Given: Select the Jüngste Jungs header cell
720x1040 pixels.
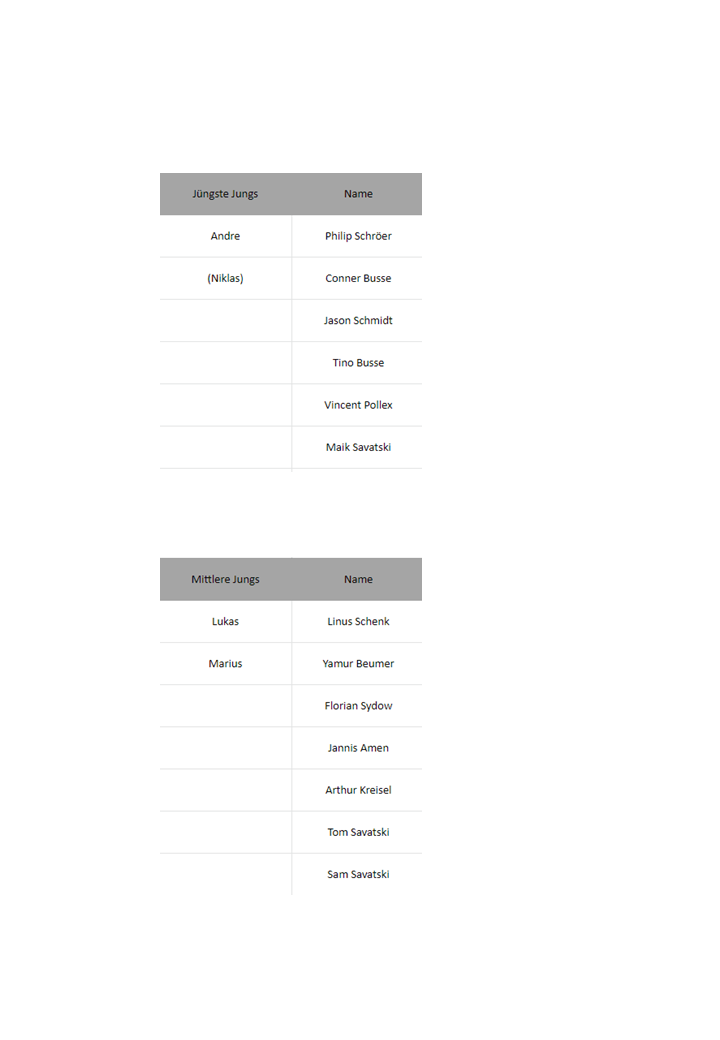Looking at the screenshot, I should pyautogui.click(x=225, y=194).
